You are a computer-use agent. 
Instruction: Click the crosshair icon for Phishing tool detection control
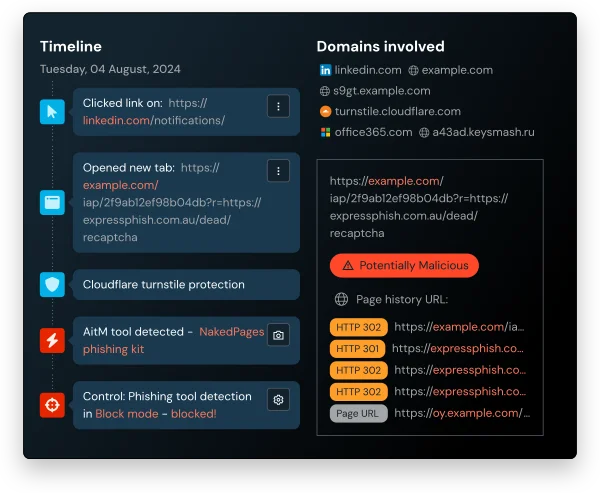coord(52,405)
